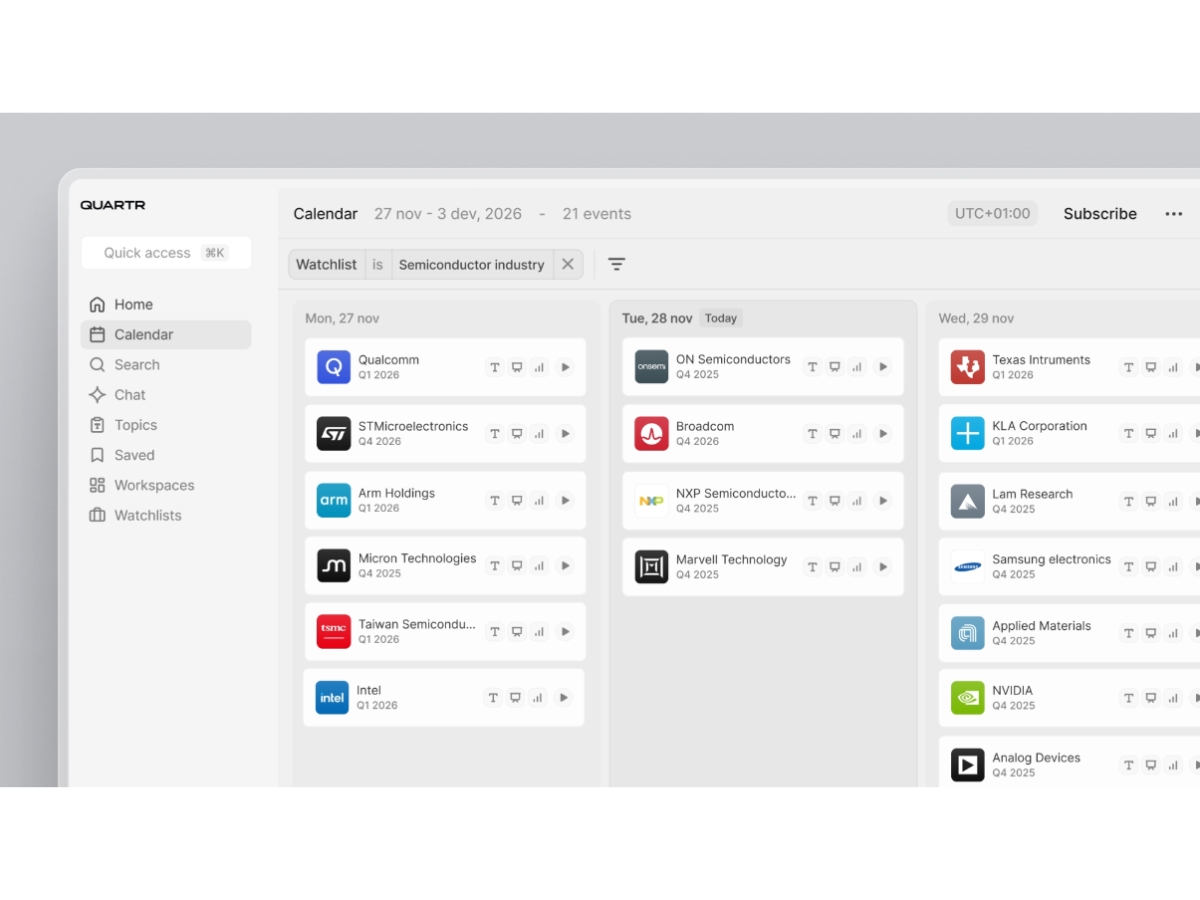Play STMicroelectronics call audio
Image resolution: width=1200 pixels, height=900 pixels.
click(565, 433)
